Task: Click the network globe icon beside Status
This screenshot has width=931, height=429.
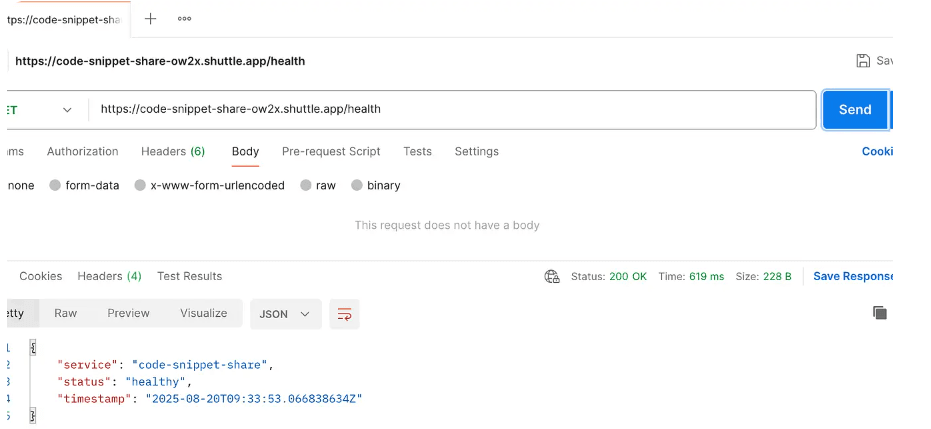Action: [552, 277]
